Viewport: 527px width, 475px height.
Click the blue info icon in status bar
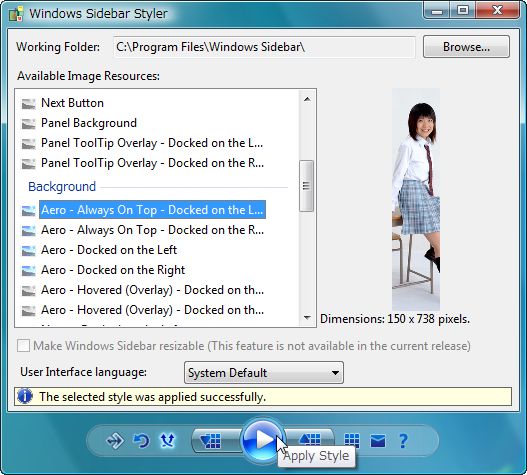point(25,396)
